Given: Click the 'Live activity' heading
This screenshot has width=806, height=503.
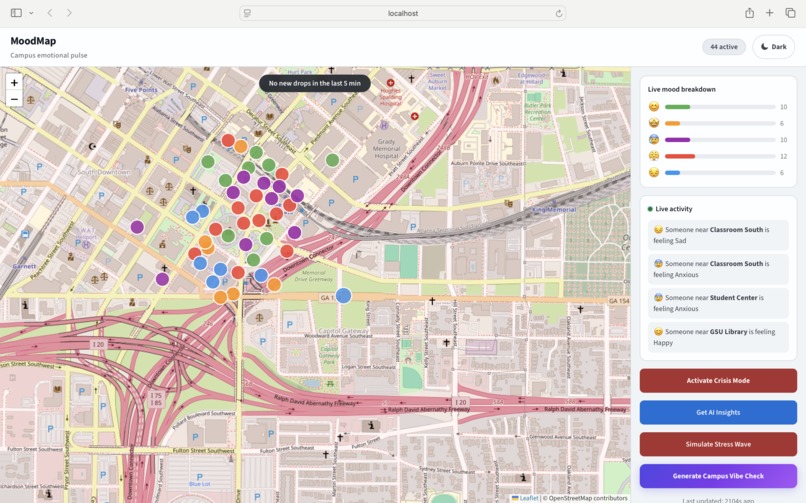Looking at the screenshot, I should [674, 209].
